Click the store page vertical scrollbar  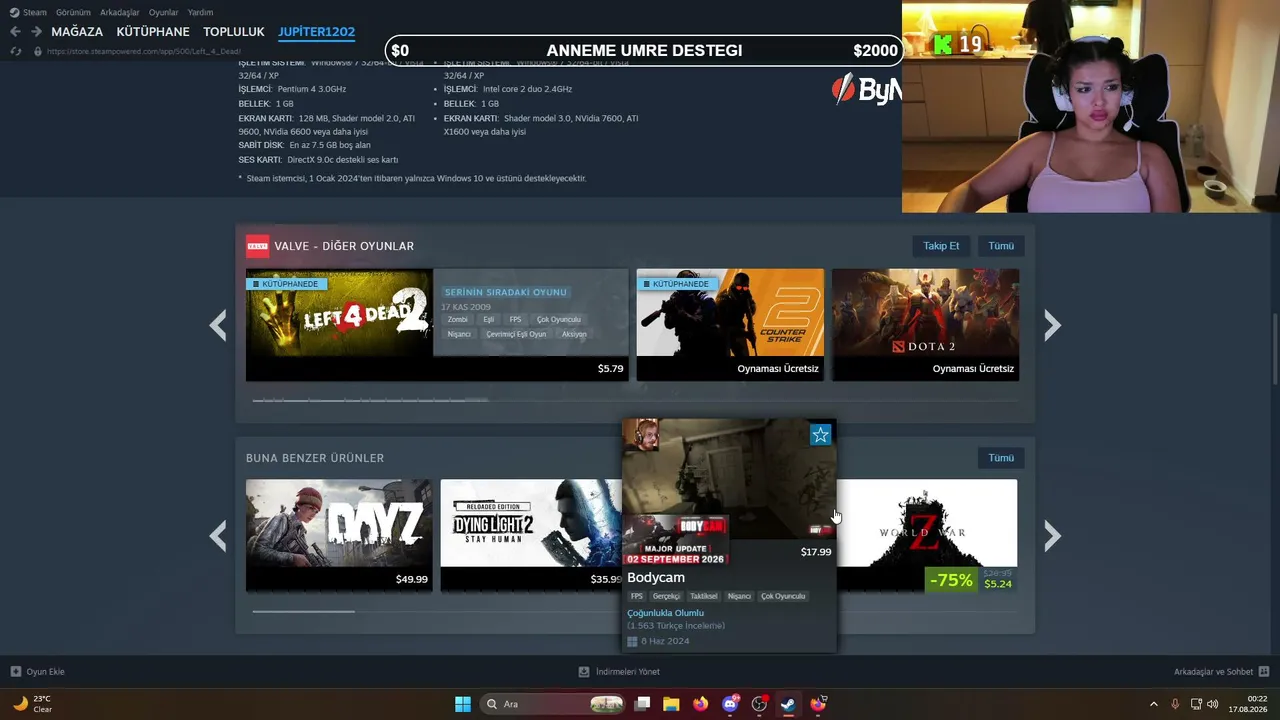(1275, 350)
